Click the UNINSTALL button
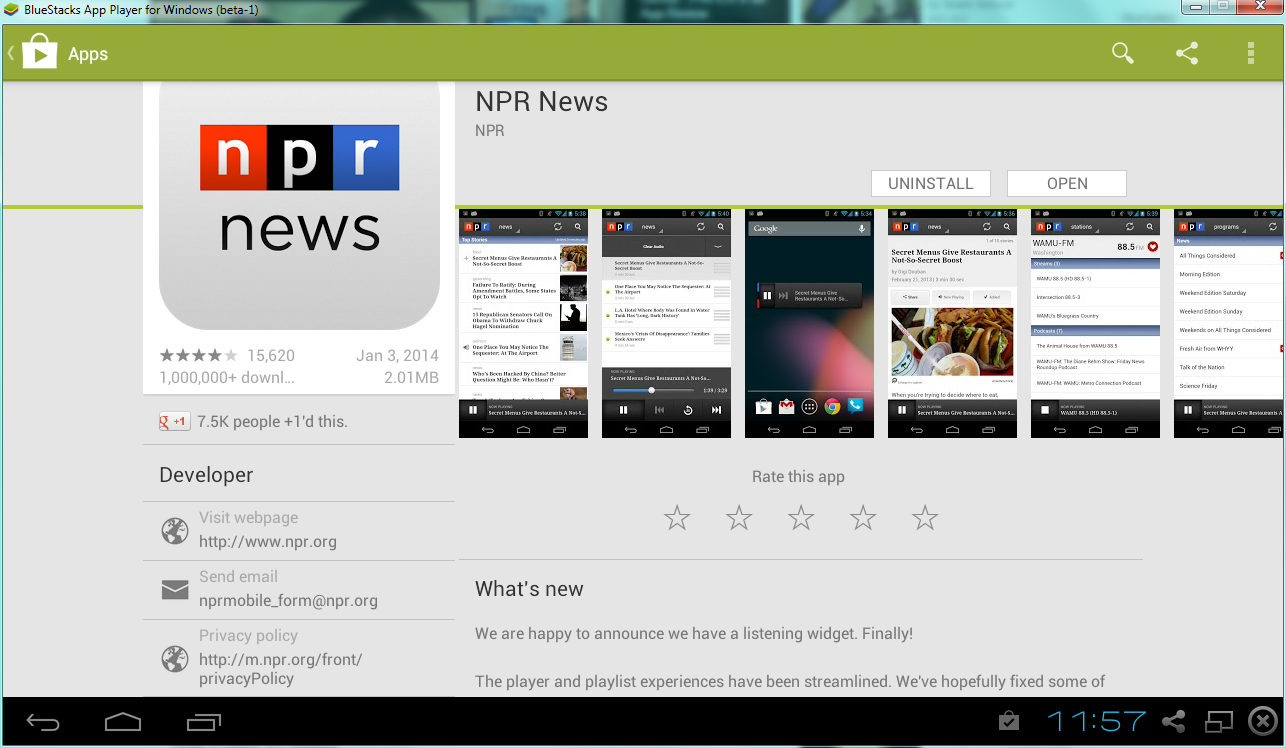The width and height of the screenshot is (1286, 748). point(931,184)
